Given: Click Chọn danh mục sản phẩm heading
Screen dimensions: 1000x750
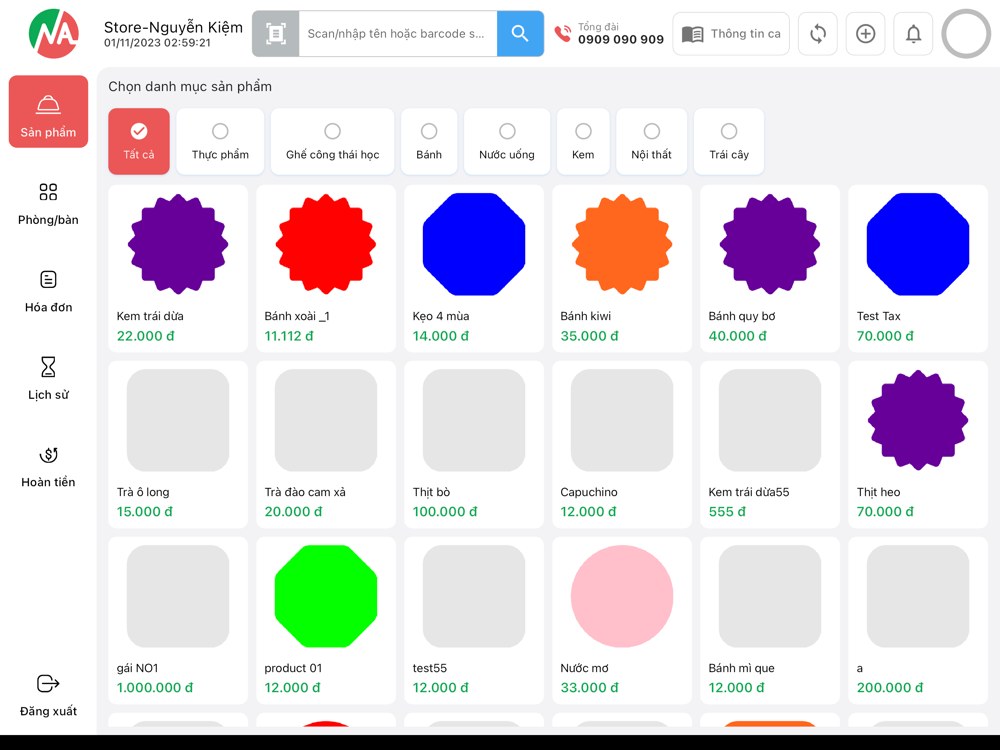Looking at the screenshot, I should [x=190, y=87].
